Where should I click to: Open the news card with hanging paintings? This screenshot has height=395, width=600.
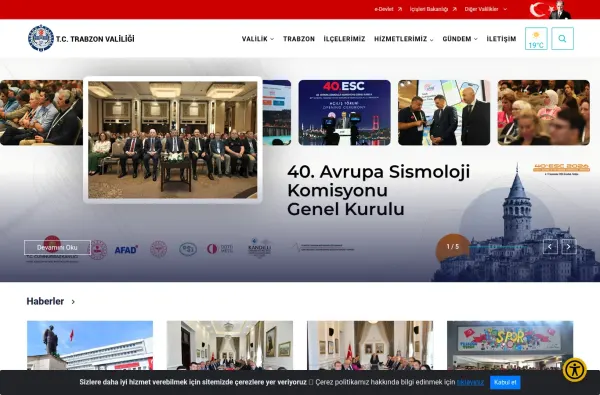pyautogui.click(x=230, y=345)
